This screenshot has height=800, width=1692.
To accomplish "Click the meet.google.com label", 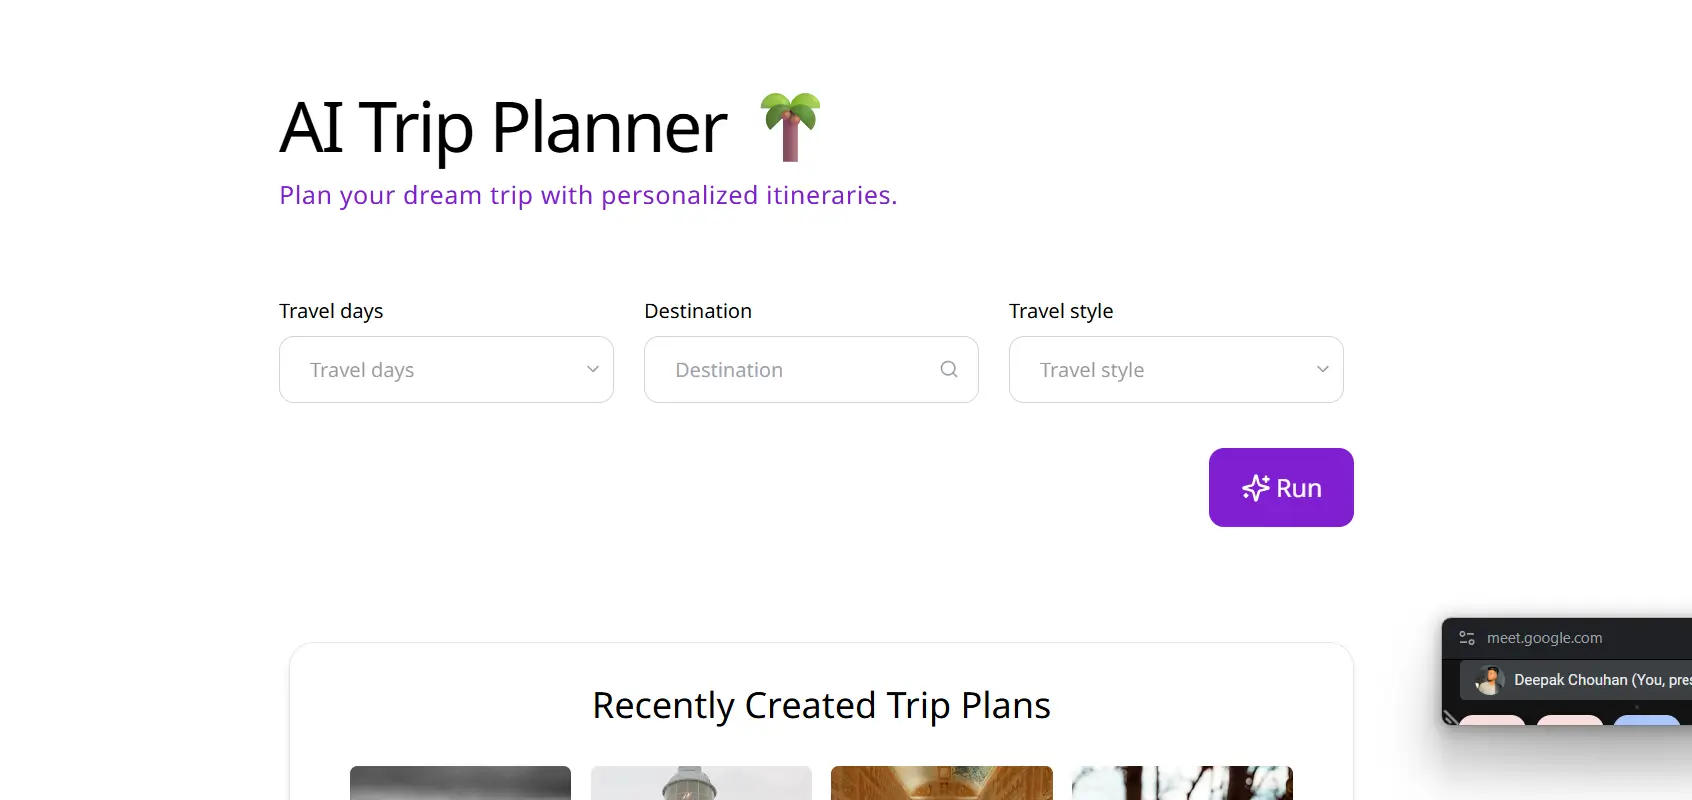I will (1546, 637).
